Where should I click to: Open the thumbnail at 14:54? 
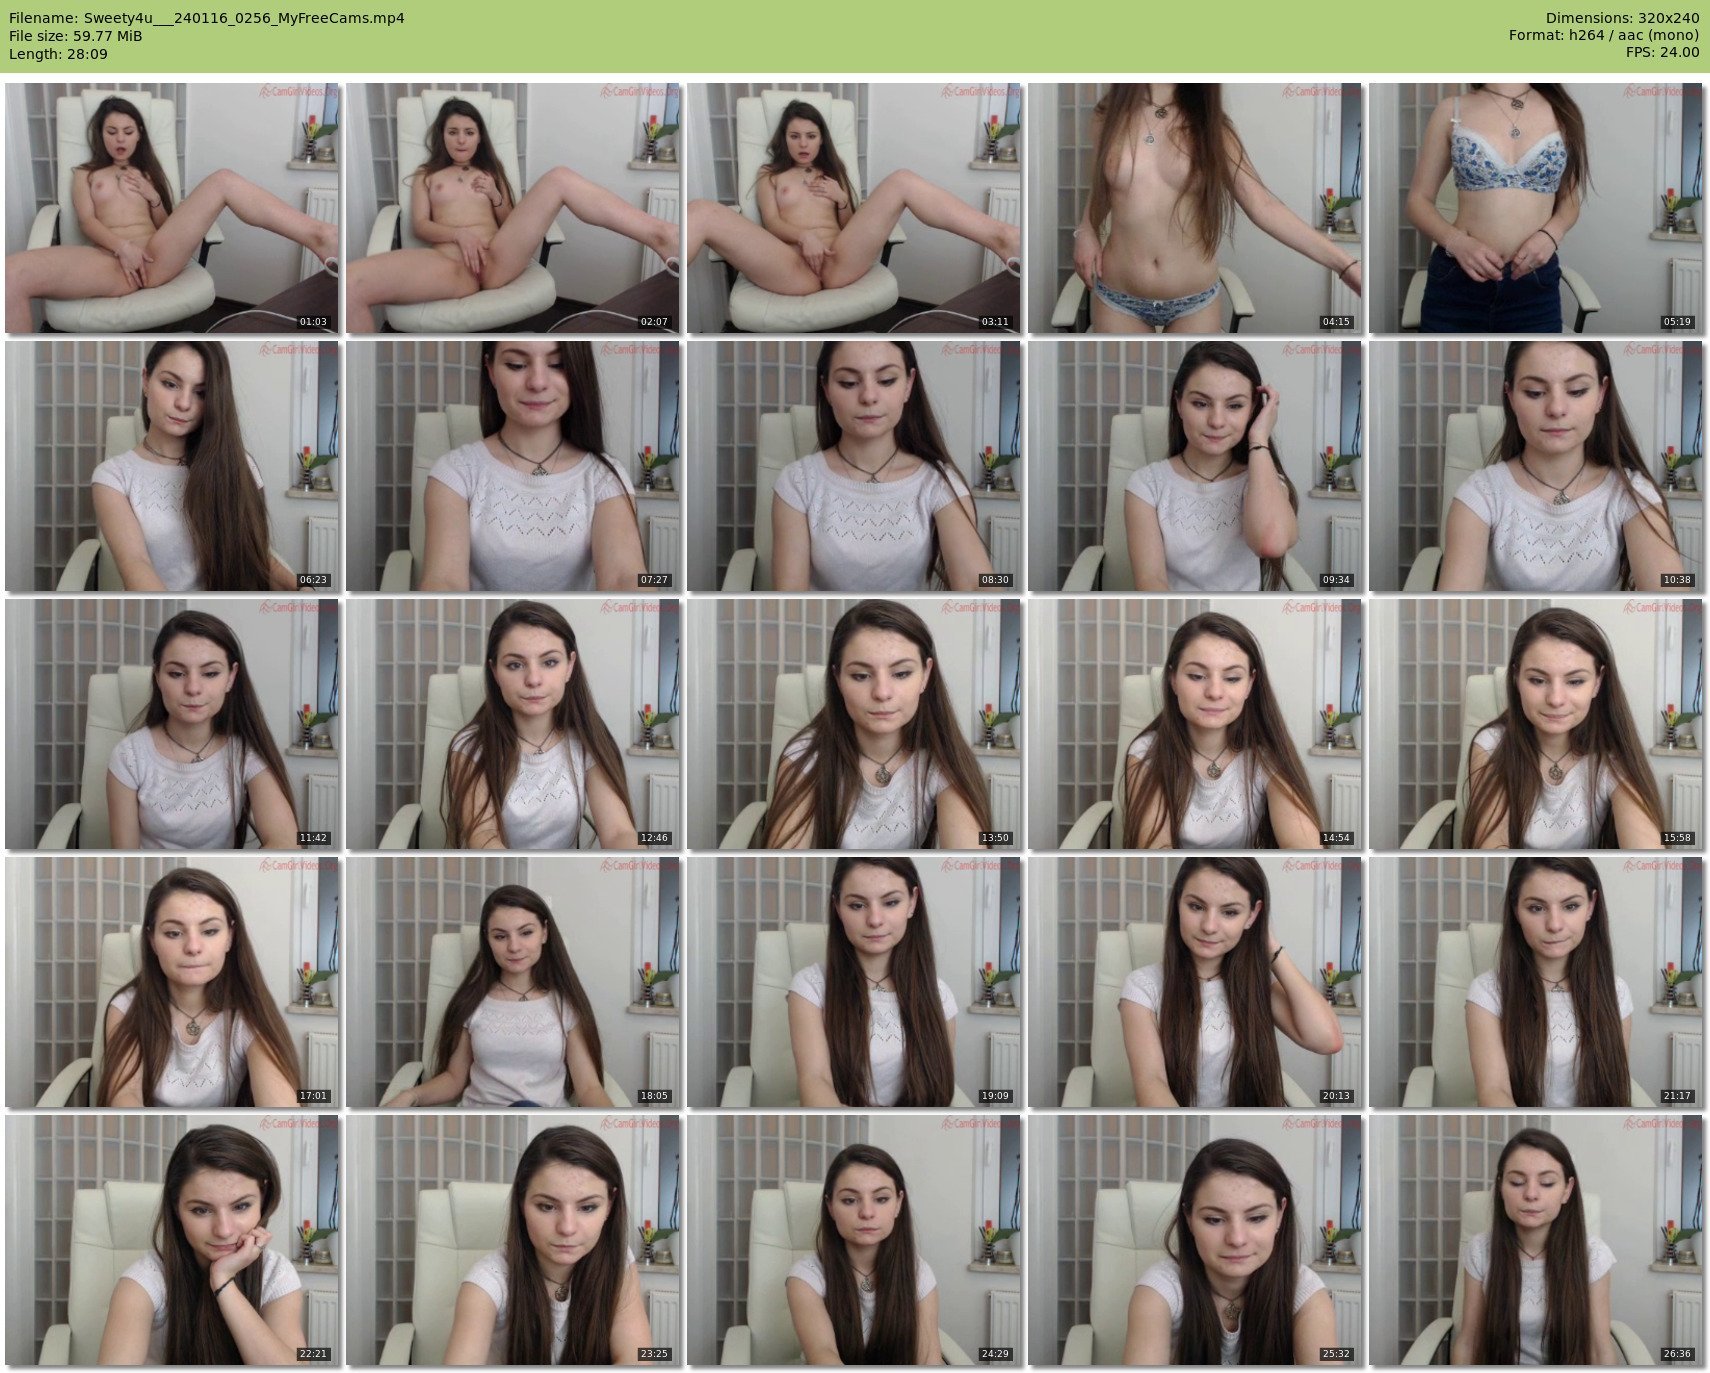coord(1195,724)
